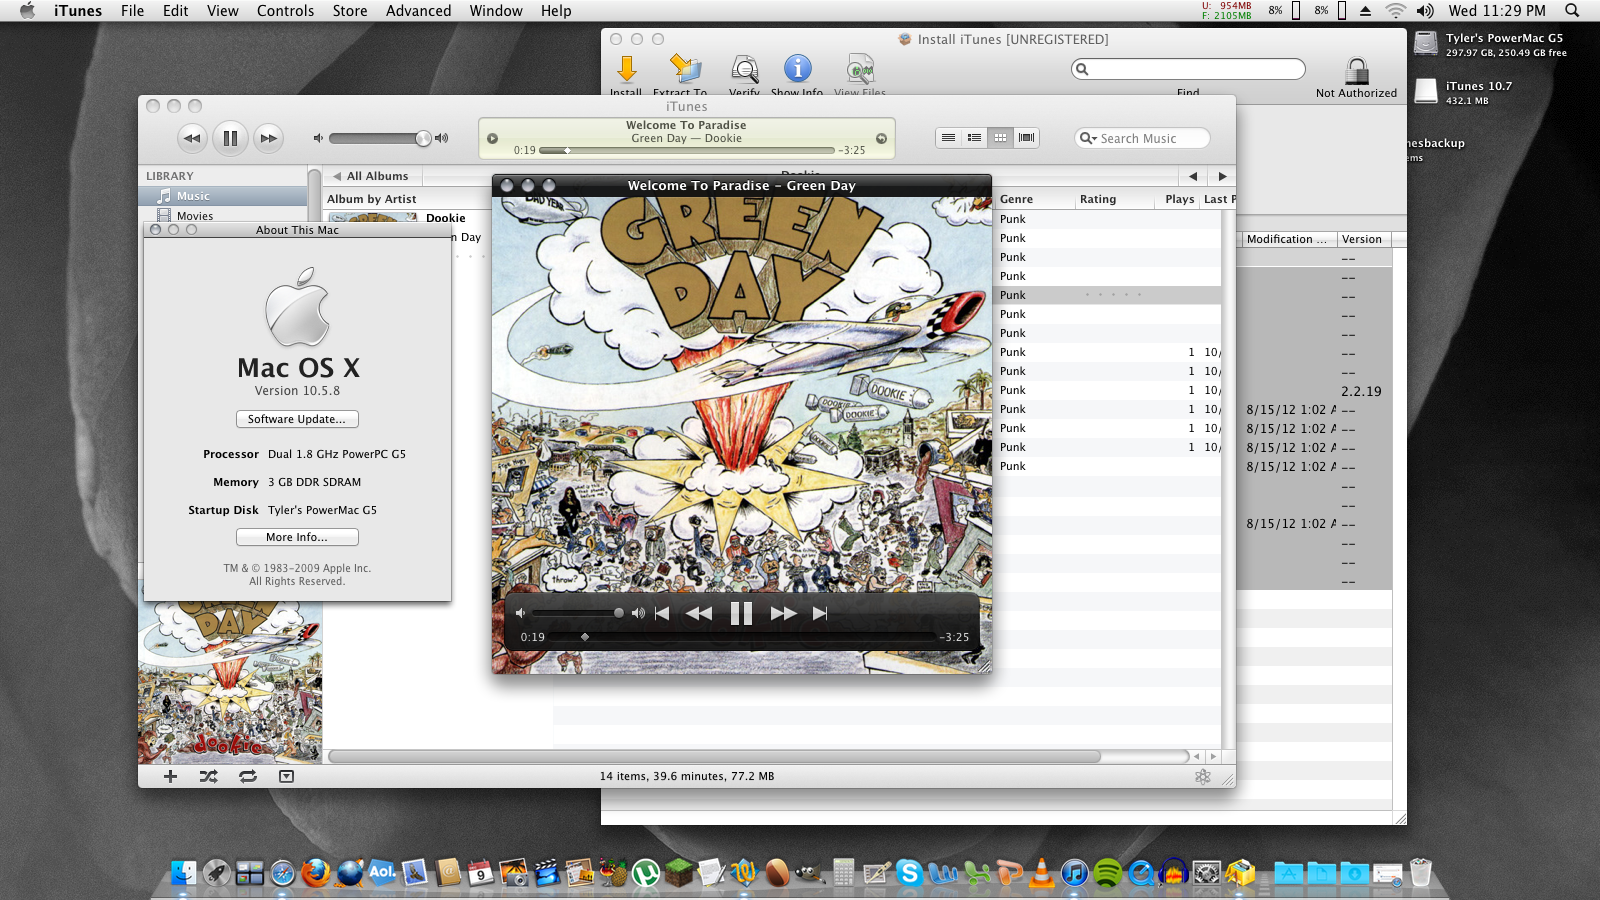This screenshot has width=1600, height=900.
Task: Go to next album using right arrow
Action: click(x=1222, y=176)
